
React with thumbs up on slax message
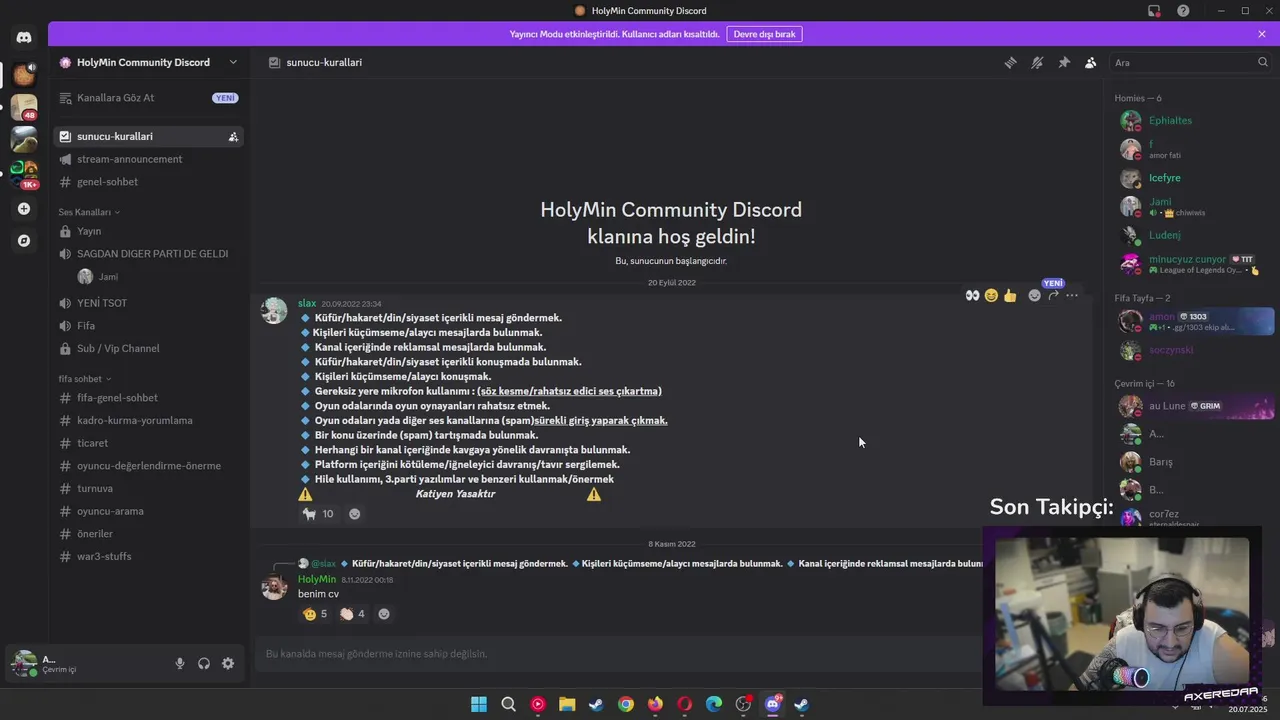point(1010,295)
